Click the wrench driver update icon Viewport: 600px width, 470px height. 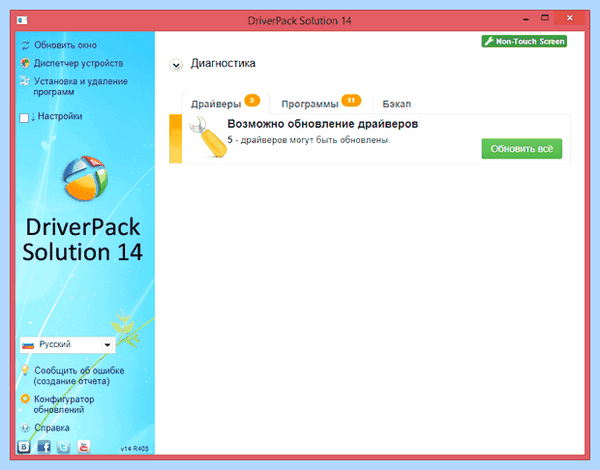click(x=207, y=137)
